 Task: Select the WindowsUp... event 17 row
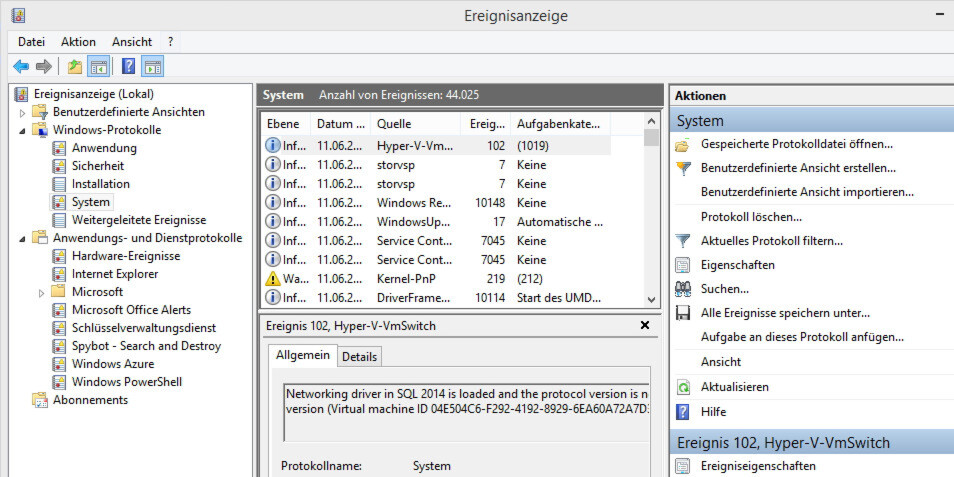click(436, 221)
